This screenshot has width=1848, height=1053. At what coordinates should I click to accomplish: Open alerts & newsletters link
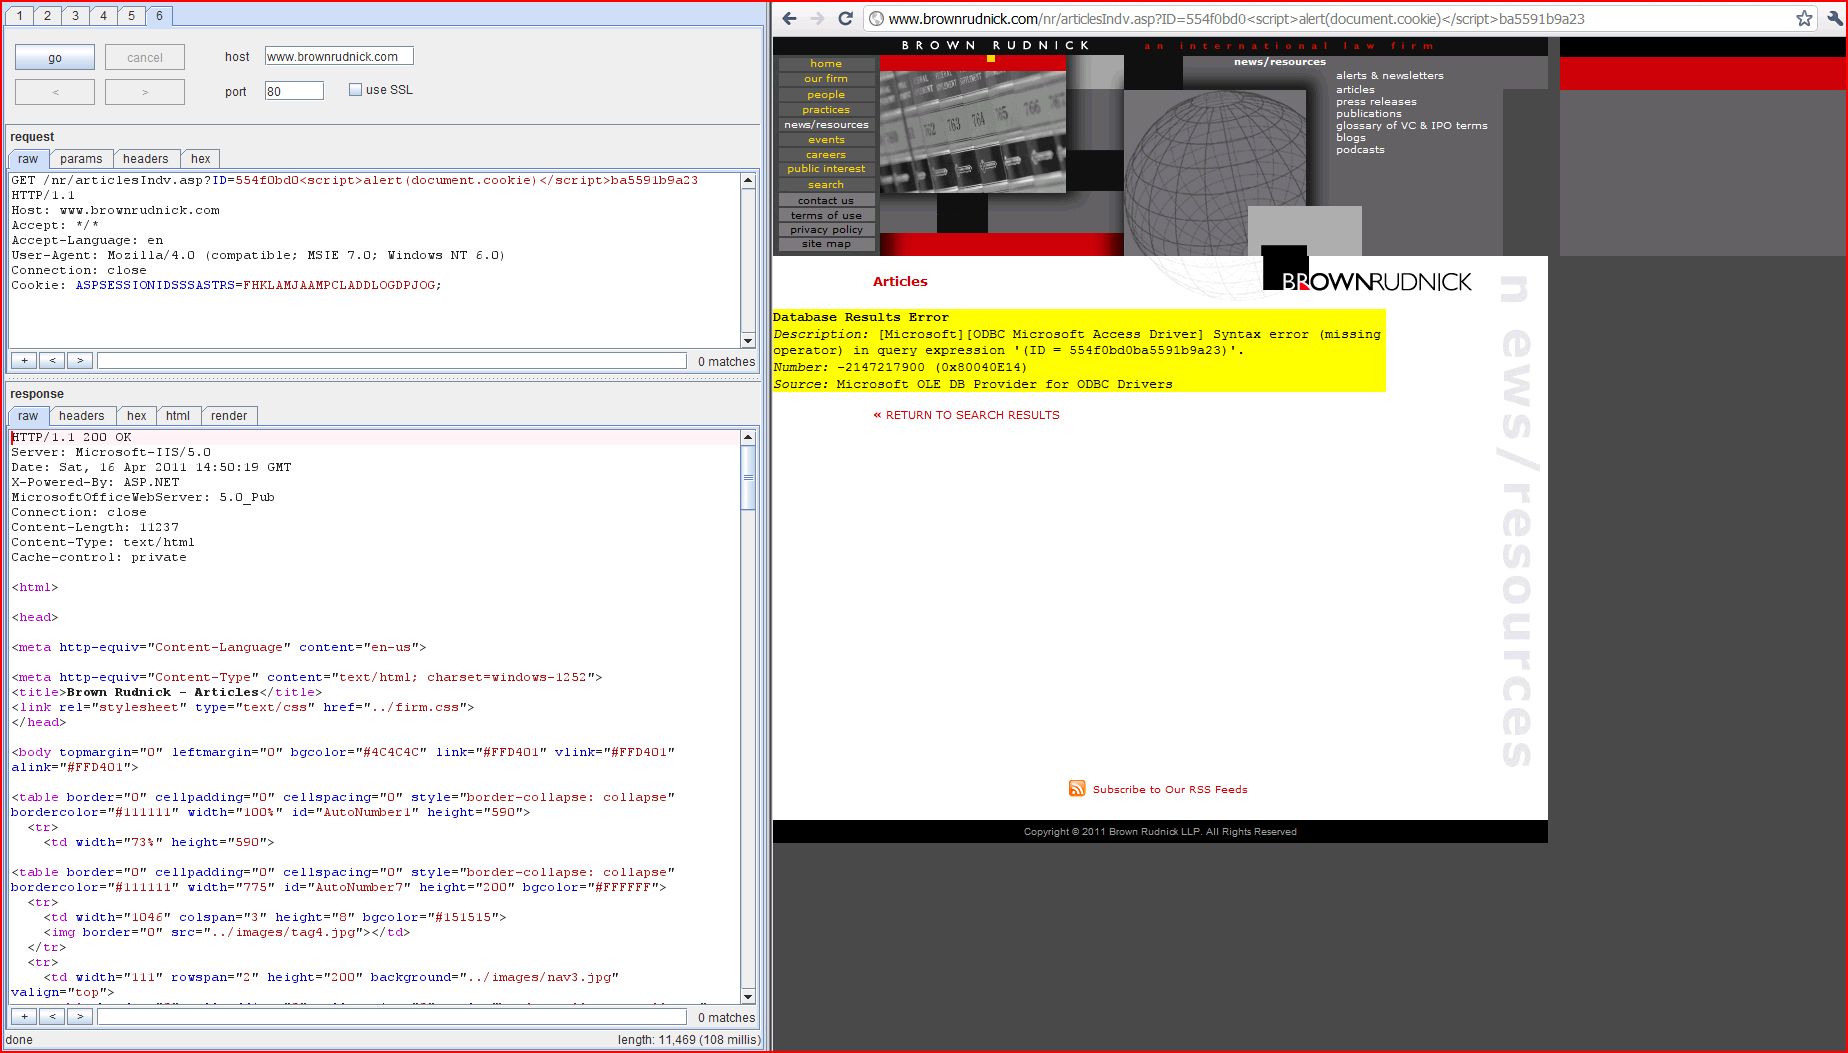(1390, 75)
